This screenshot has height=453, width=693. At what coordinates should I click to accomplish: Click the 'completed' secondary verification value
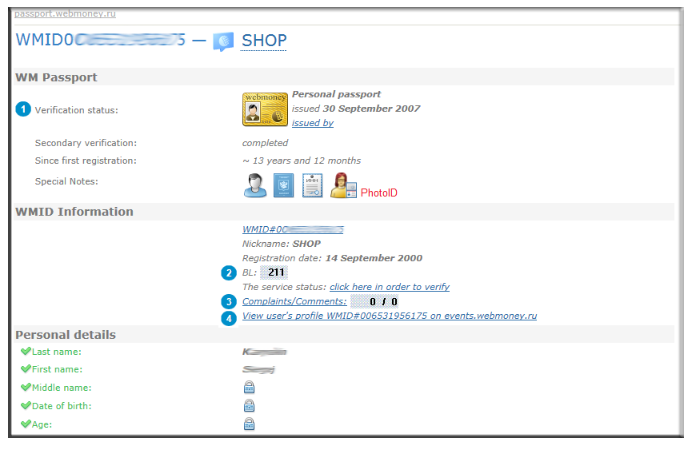(x=265, y=143)
